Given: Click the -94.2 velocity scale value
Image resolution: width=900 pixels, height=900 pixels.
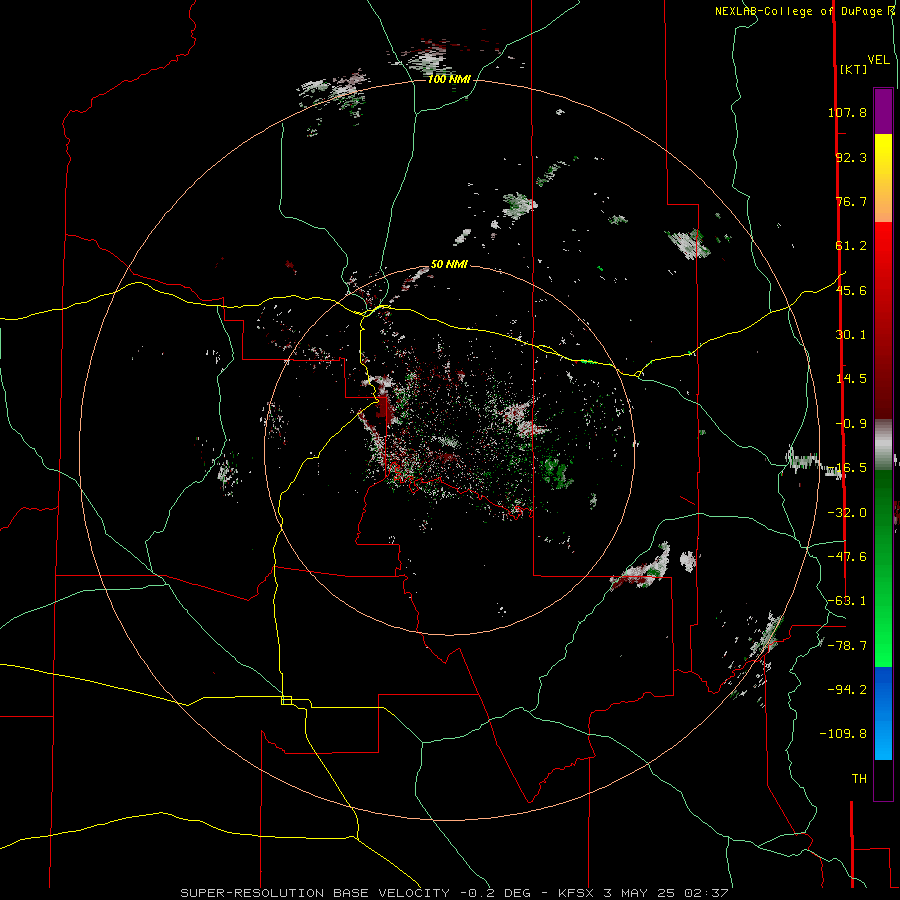Looking at the screenshot, I should pos(847,690).
